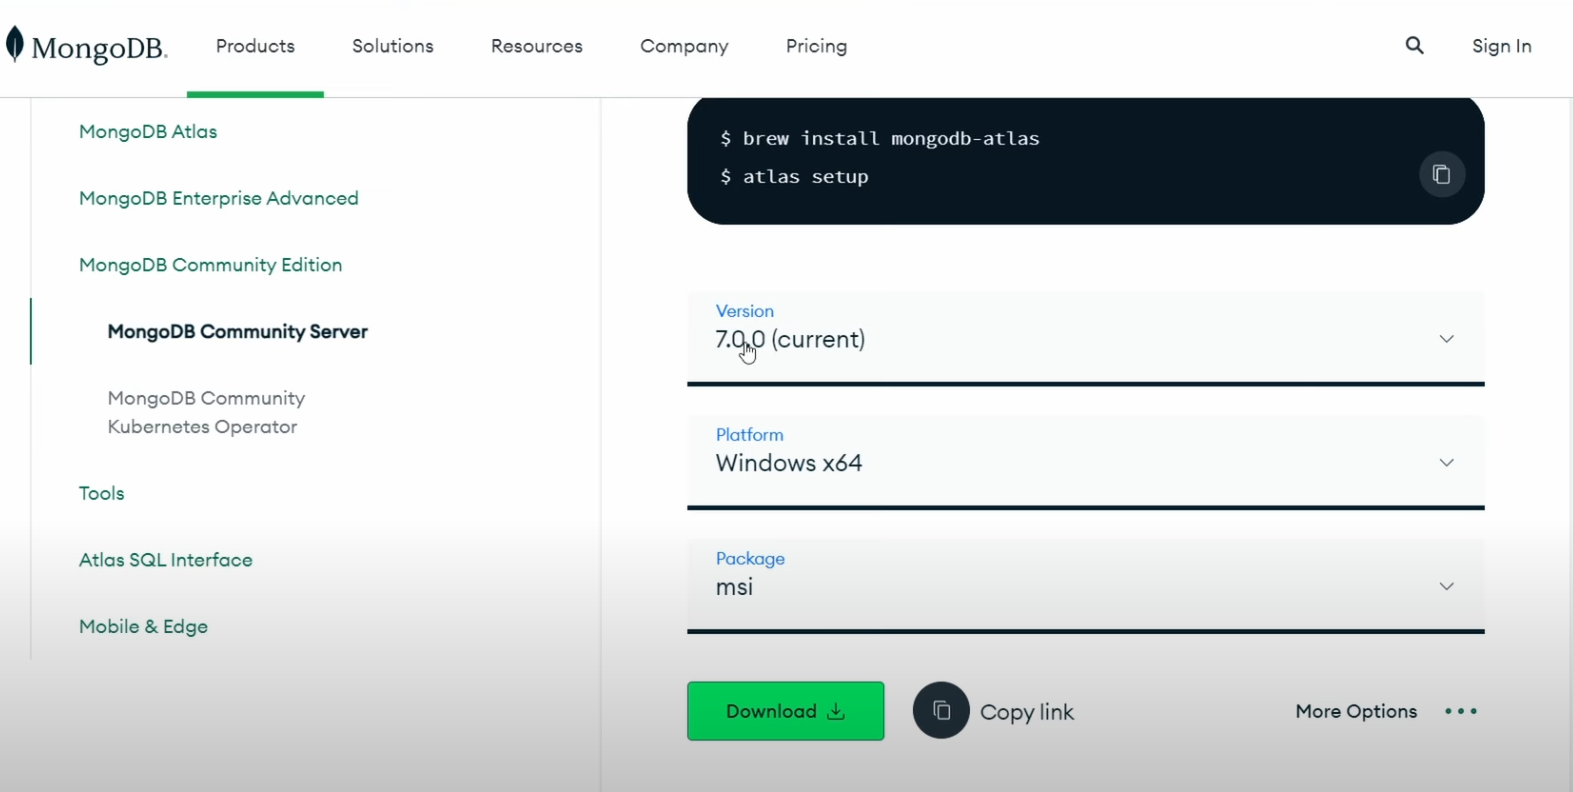Image resolution: width=1573 pixels, height=792 pixels.
Task: Click the green Download button
Action: 785,711
